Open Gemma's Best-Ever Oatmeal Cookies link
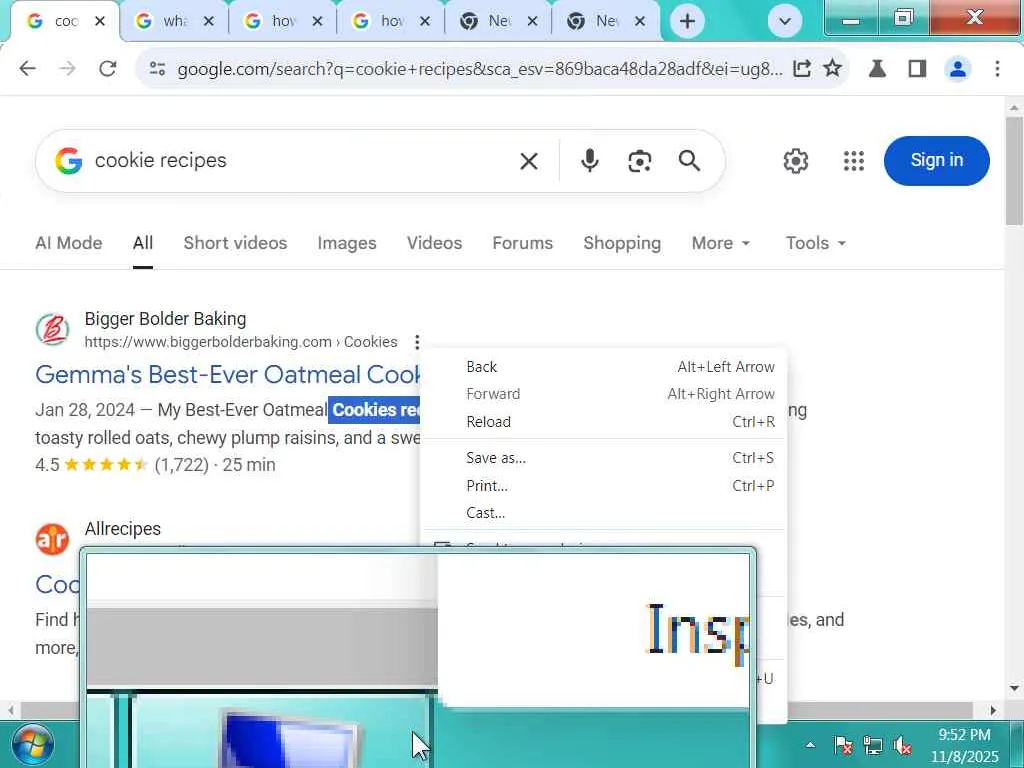This screenshot has width=1024, height=768. (x=228, y=374)
